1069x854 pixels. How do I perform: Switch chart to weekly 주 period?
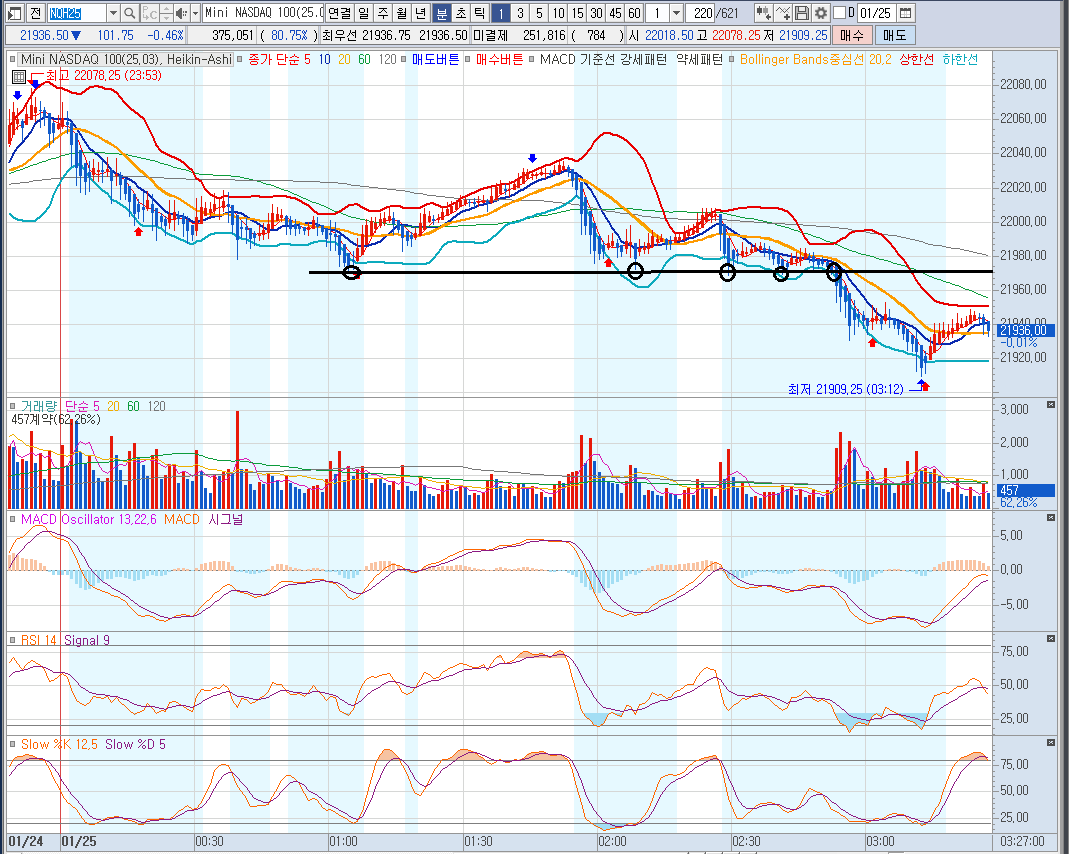[383, 12]
